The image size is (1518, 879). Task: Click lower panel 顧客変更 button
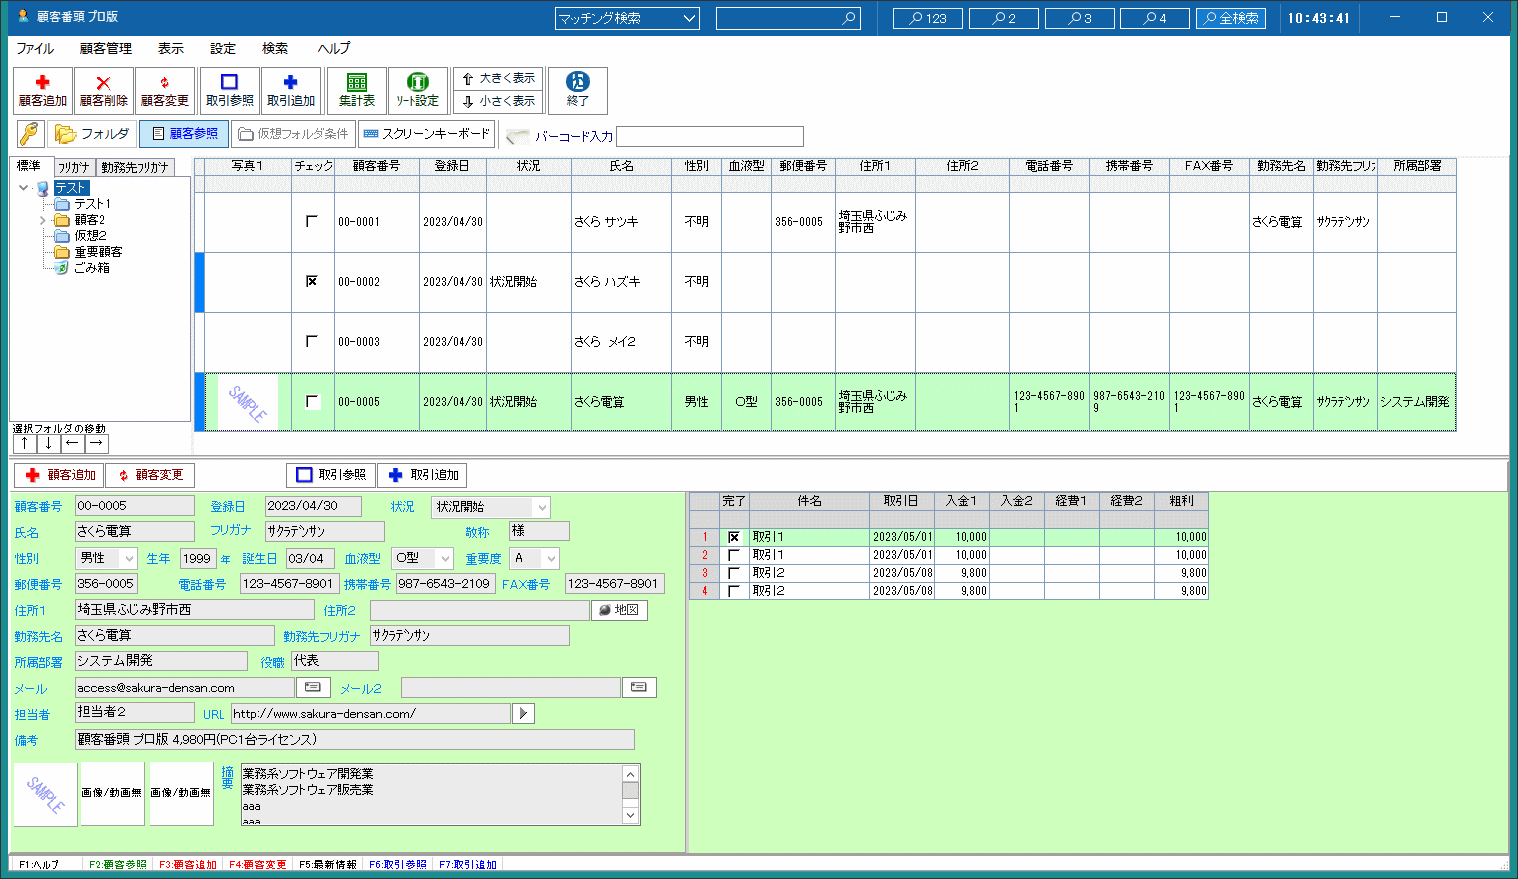tap(150, 475)
